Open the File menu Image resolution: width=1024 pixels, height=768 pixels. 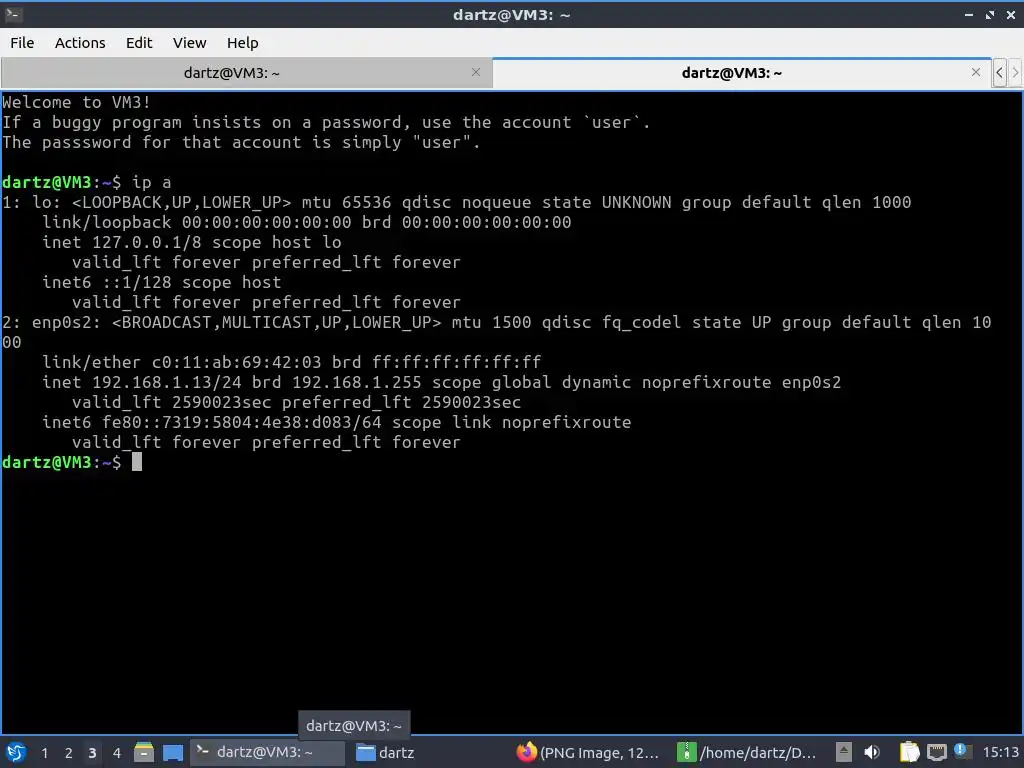click(x=22, y=42)
